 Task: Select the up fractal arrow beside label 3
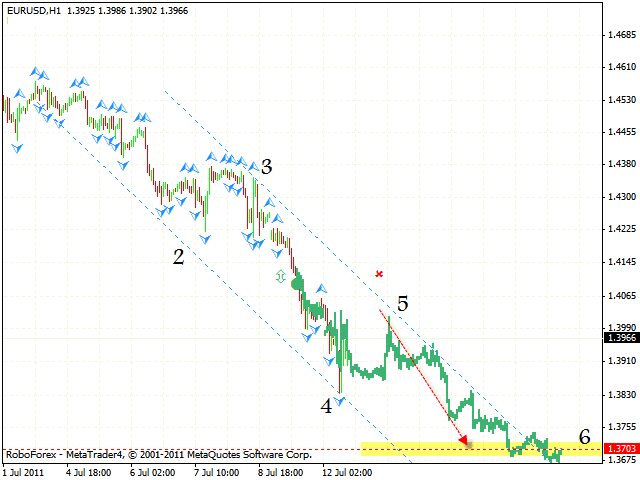point(253,166)
